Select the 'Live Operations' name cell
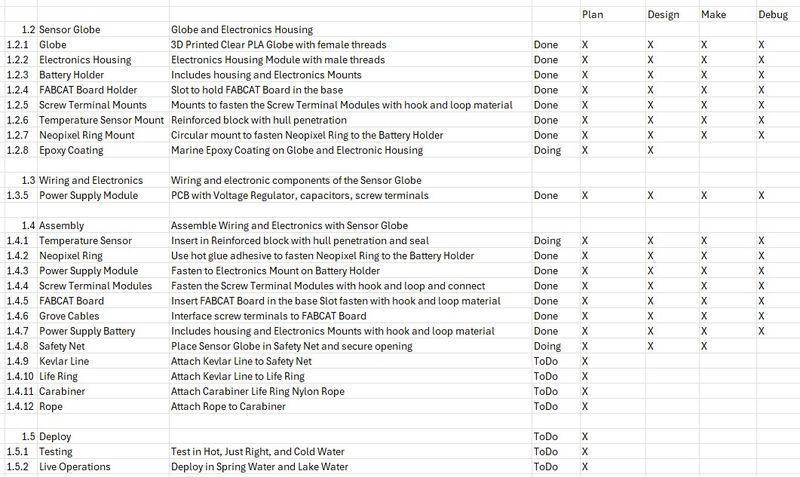 75,467
